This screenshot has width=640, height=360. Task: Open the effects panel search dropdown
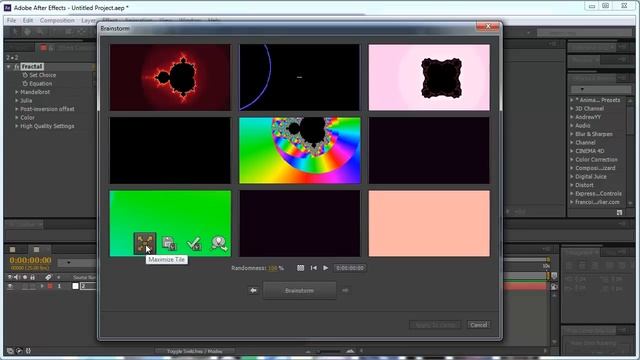click(x=582, y=89)
